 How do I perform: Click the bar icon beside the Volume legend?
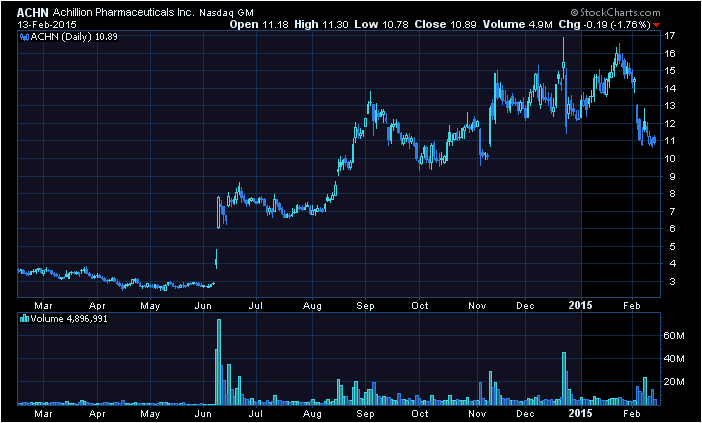[25, 319]
